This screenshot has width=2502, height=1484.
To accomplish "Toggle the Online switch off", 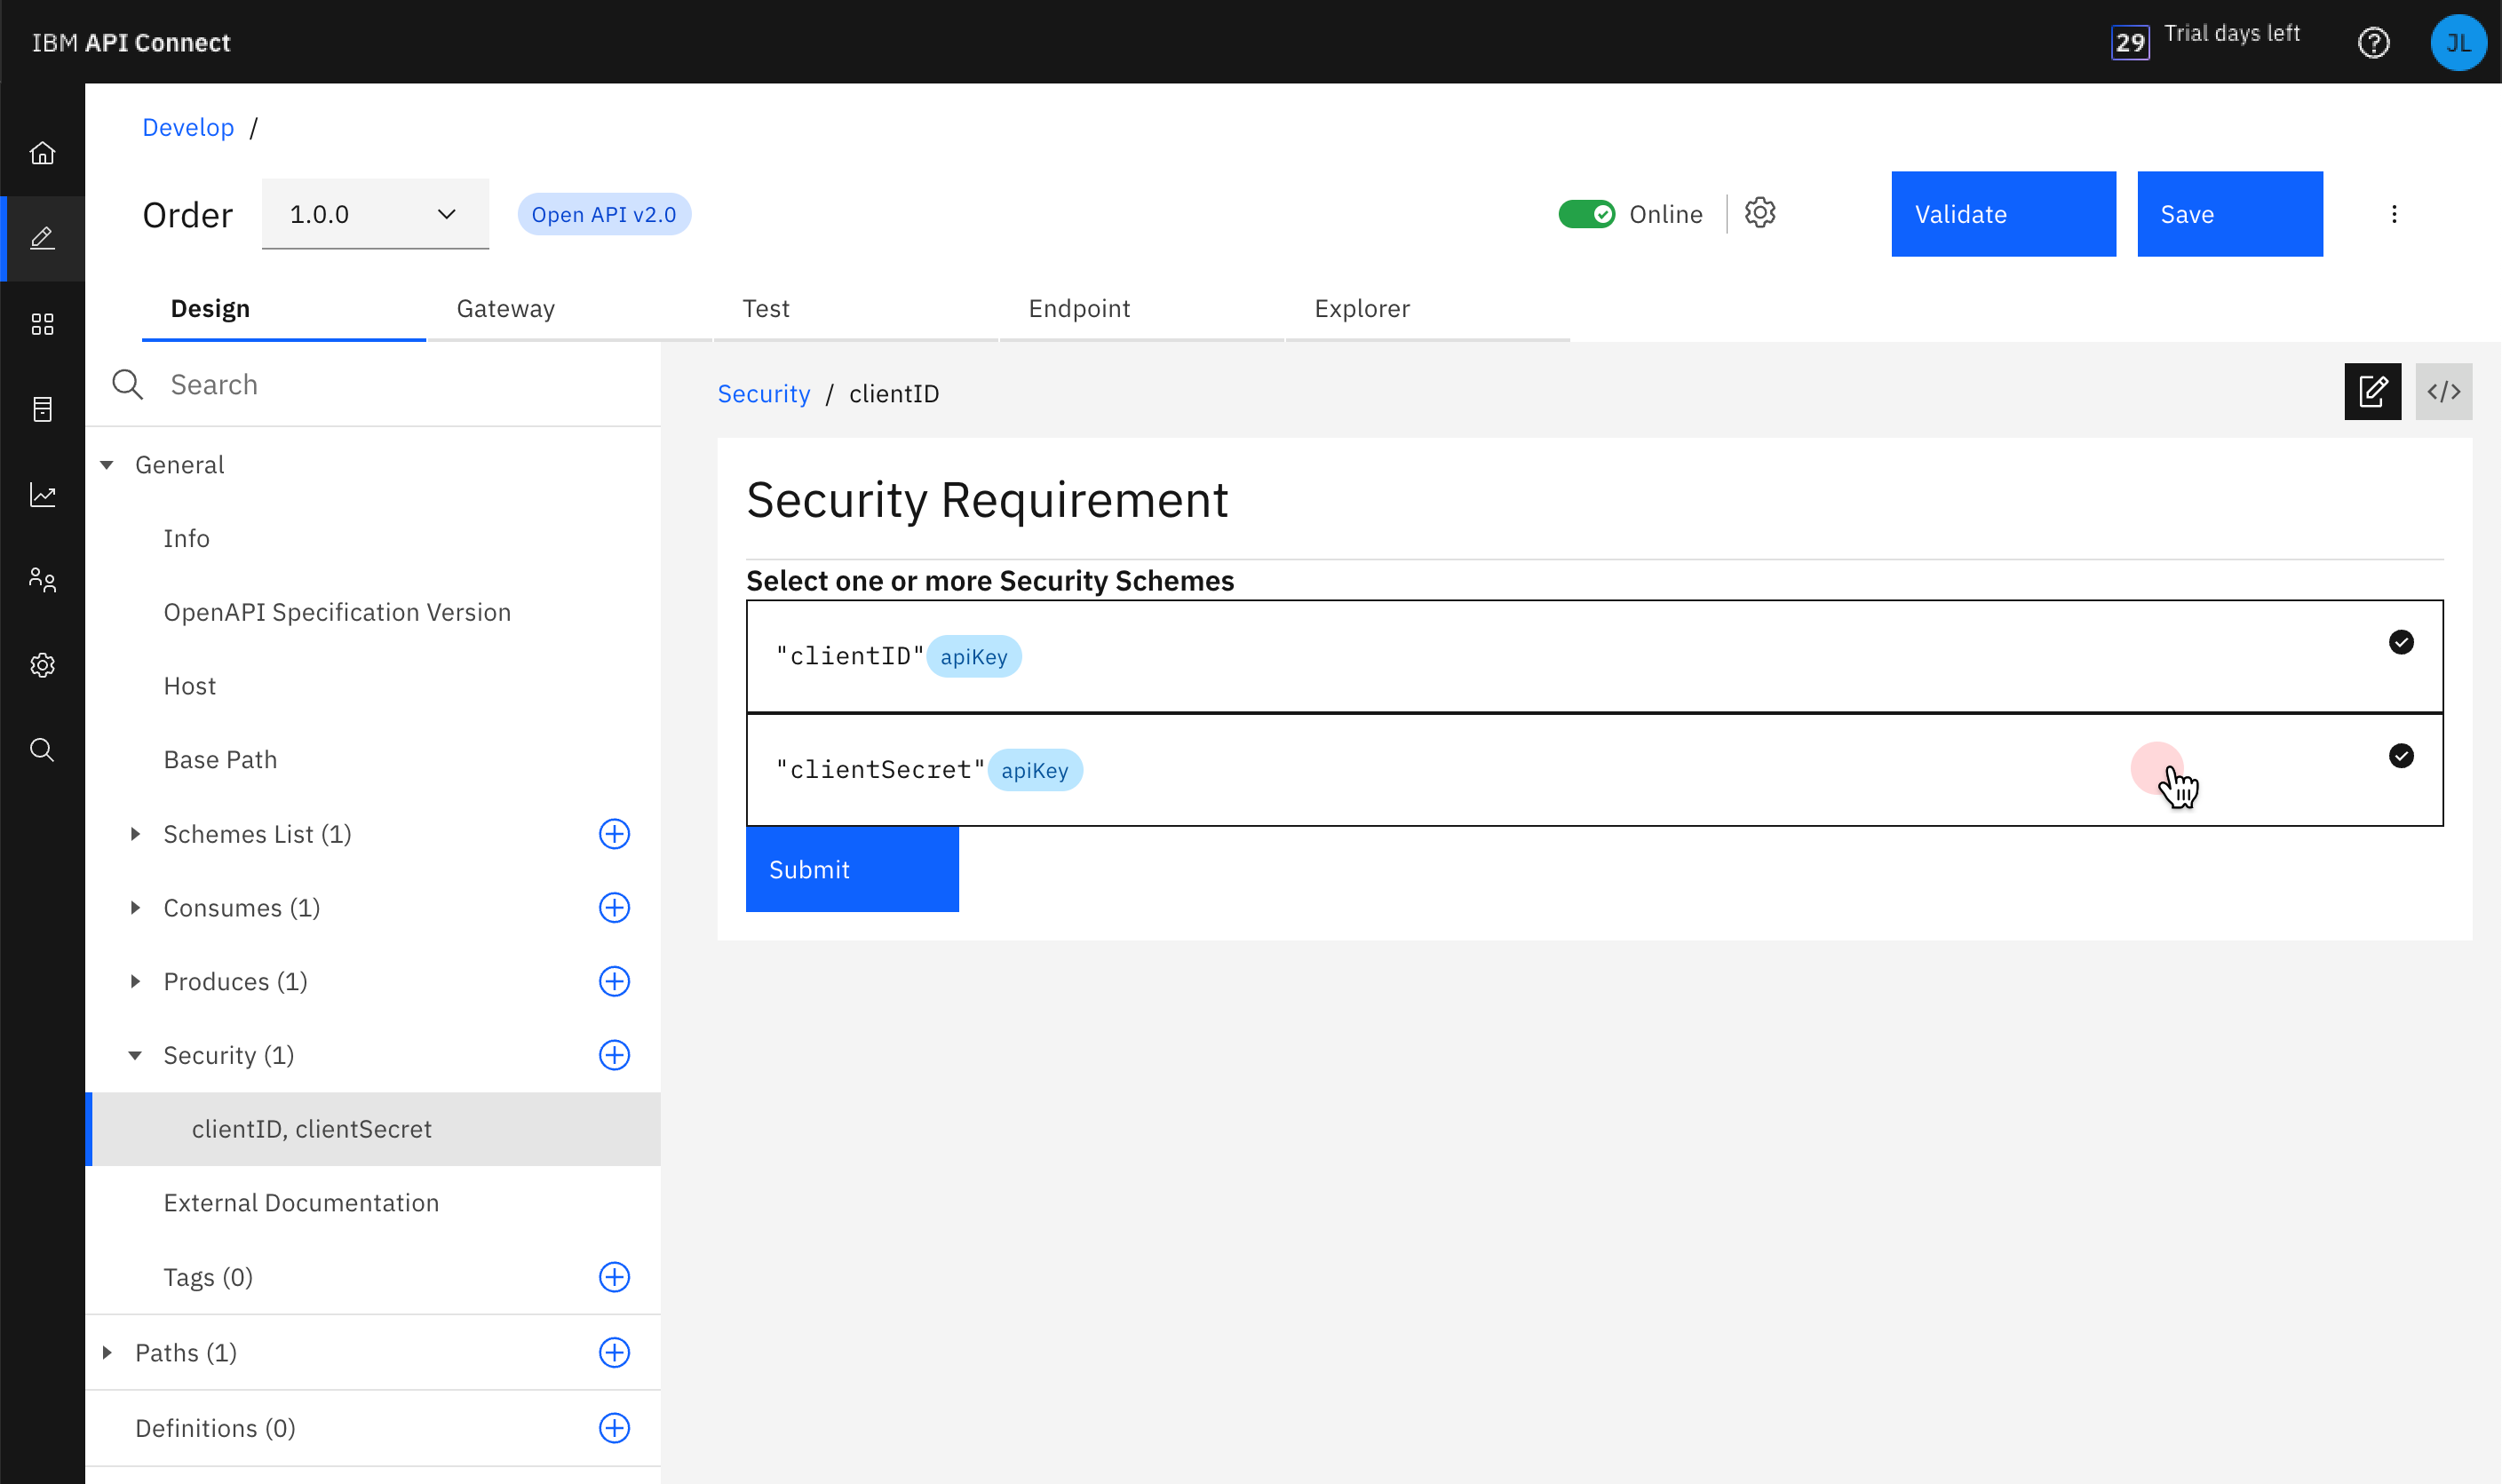I will tap(1586, 214).
